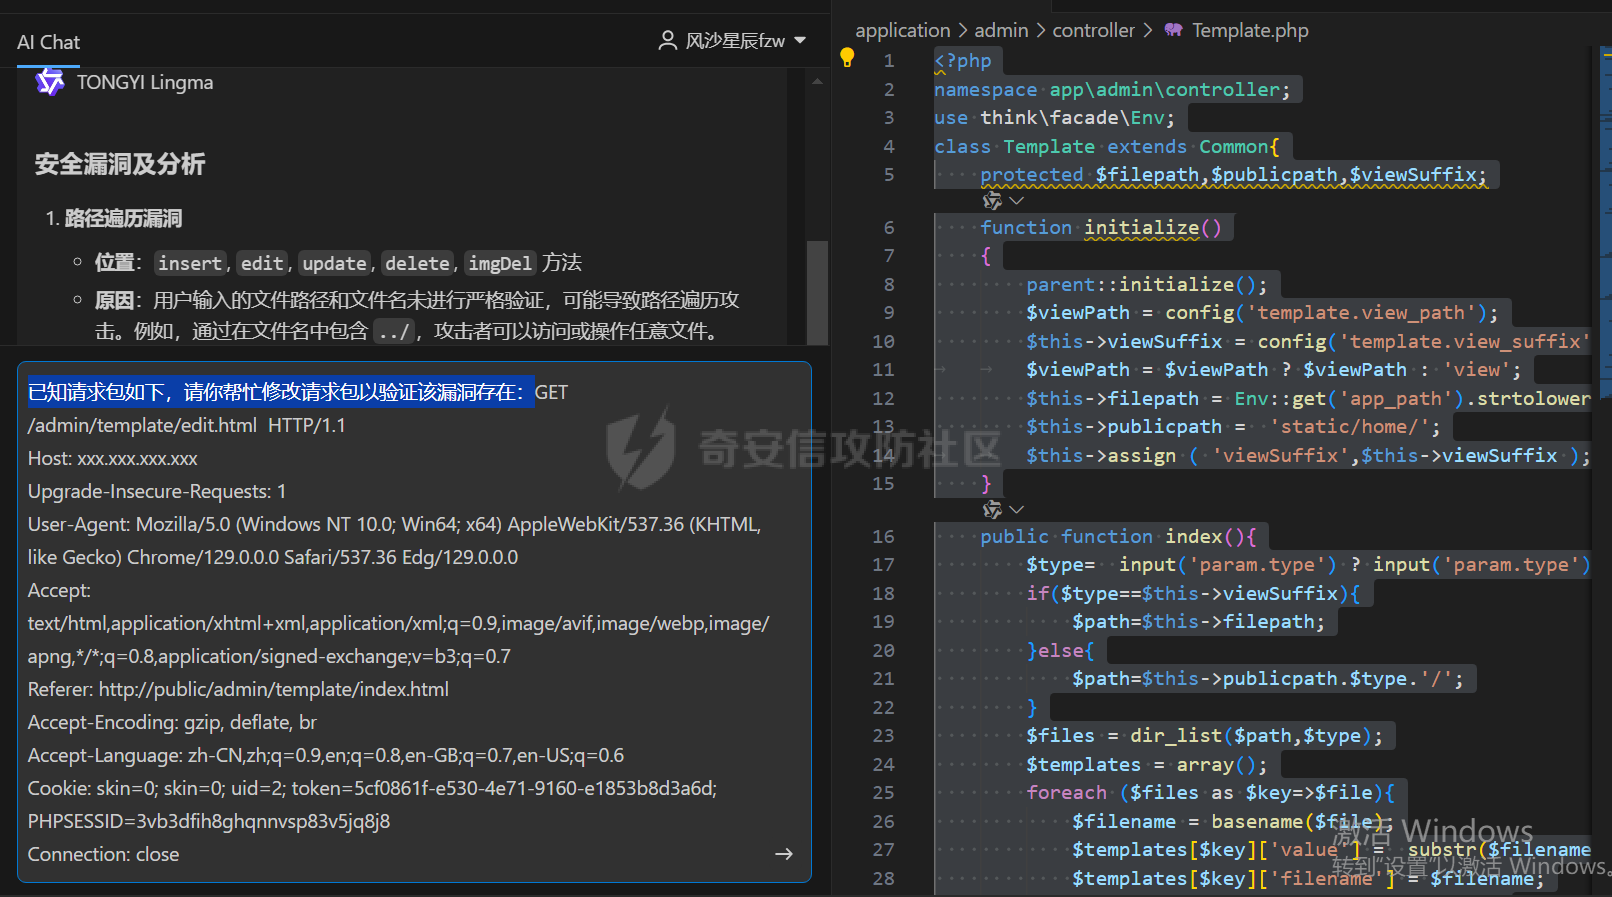Viewport: 1612px width, 897px height.
Task: Click line number 6 in the gutter
Action: coord(888,228)
